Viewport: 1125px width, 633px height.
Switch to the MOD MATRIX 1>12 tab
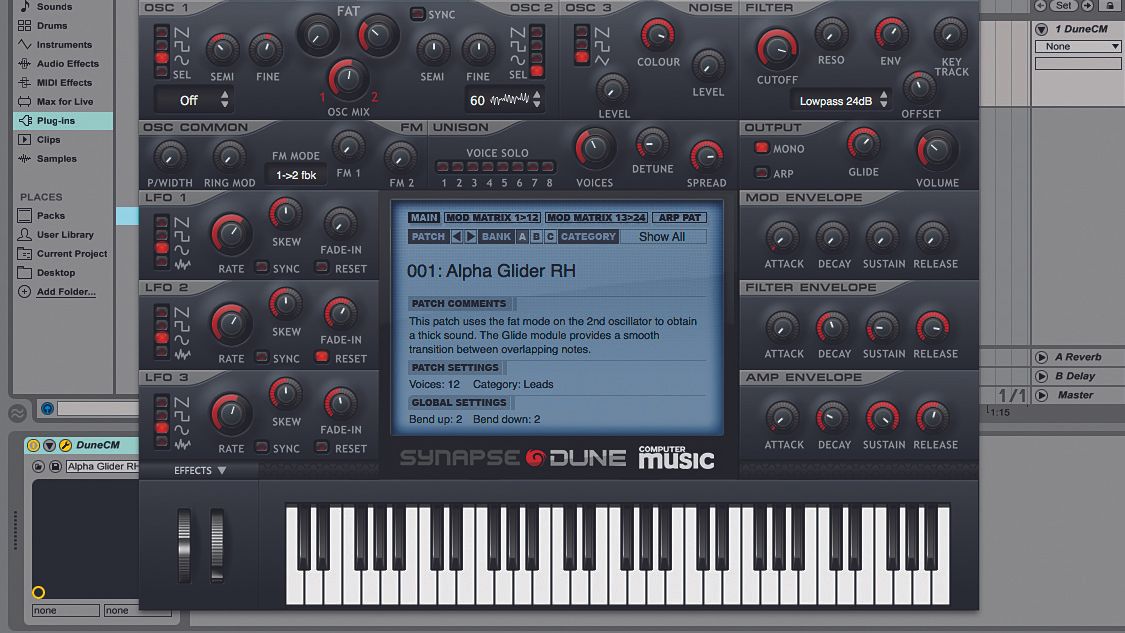pyautogui.click(x=492, y=217)
